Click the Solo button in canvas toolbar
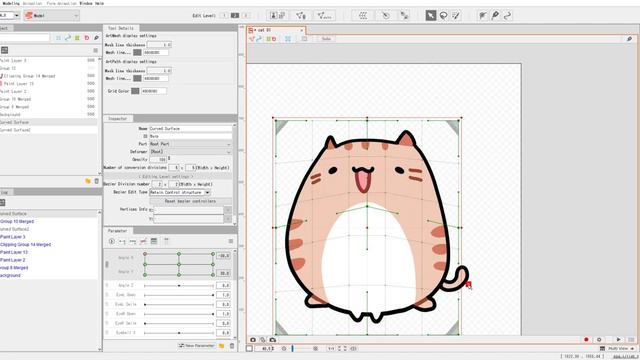The height and width of the screenshot is (360, 640). [x=327, y=39]
